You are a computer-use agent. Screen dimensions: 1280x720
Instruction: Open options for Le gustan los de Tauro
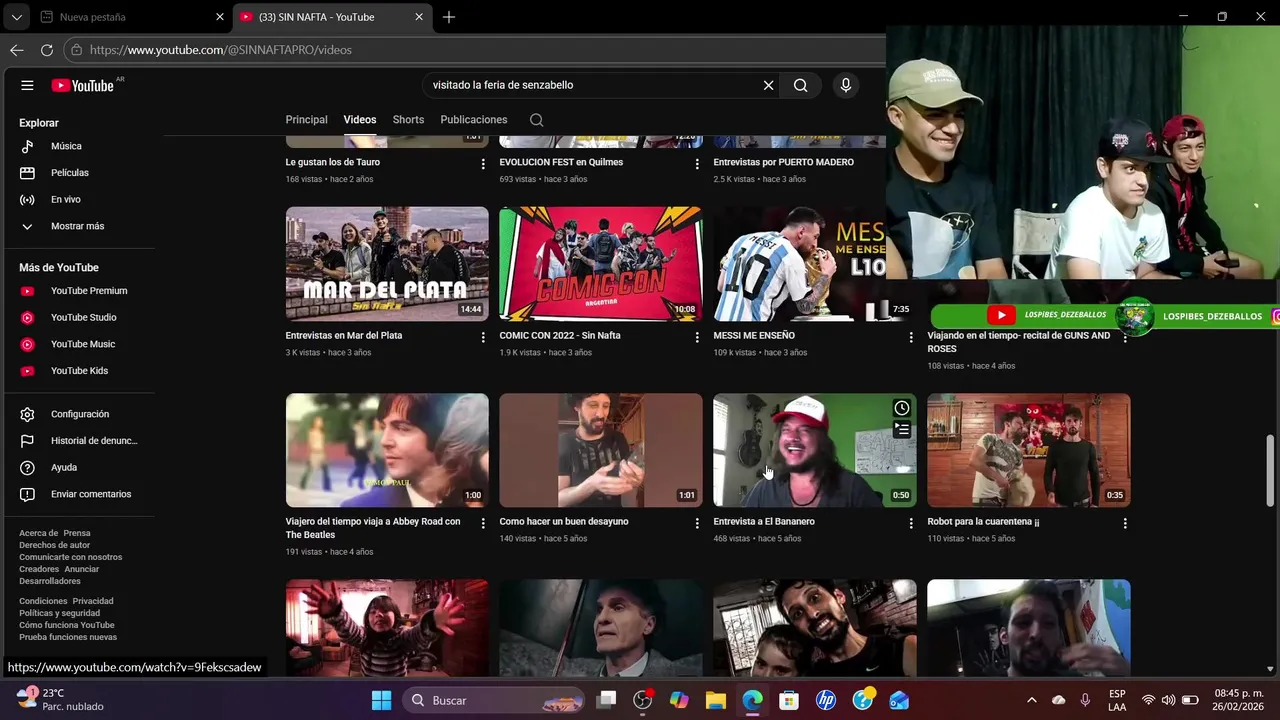(x=483, y=164)
